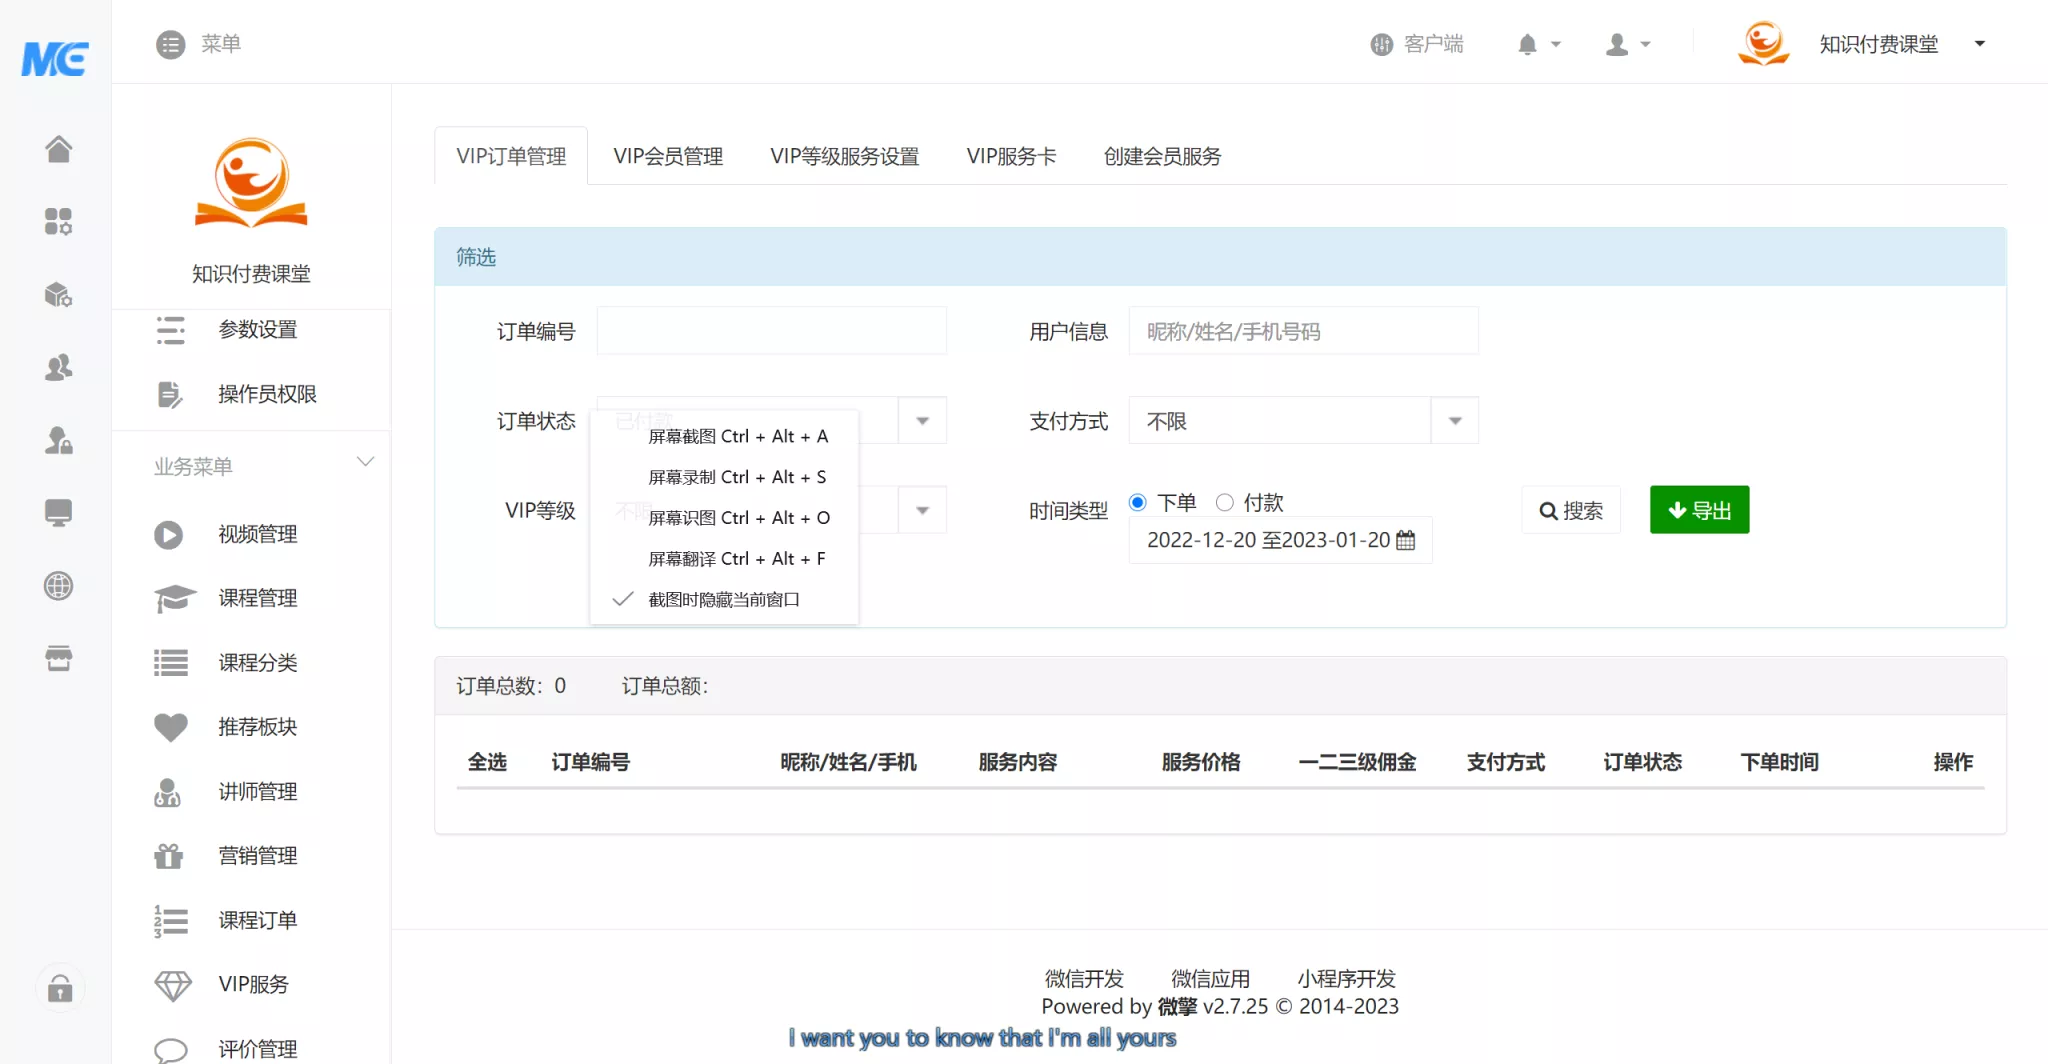
Task: Open the apps grid icon in left rail
Action: [x=58, y=221]
